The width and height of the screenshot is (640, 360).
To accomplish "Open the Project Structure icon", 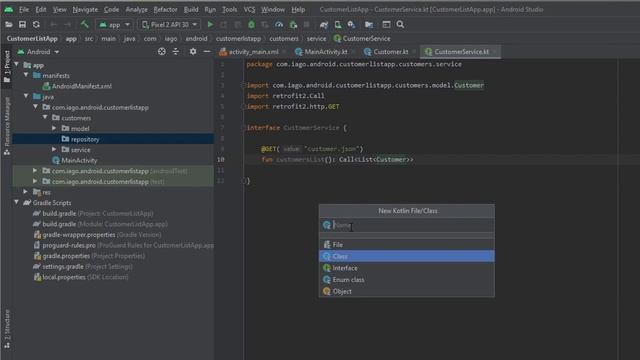I will [x=387, y=24].
